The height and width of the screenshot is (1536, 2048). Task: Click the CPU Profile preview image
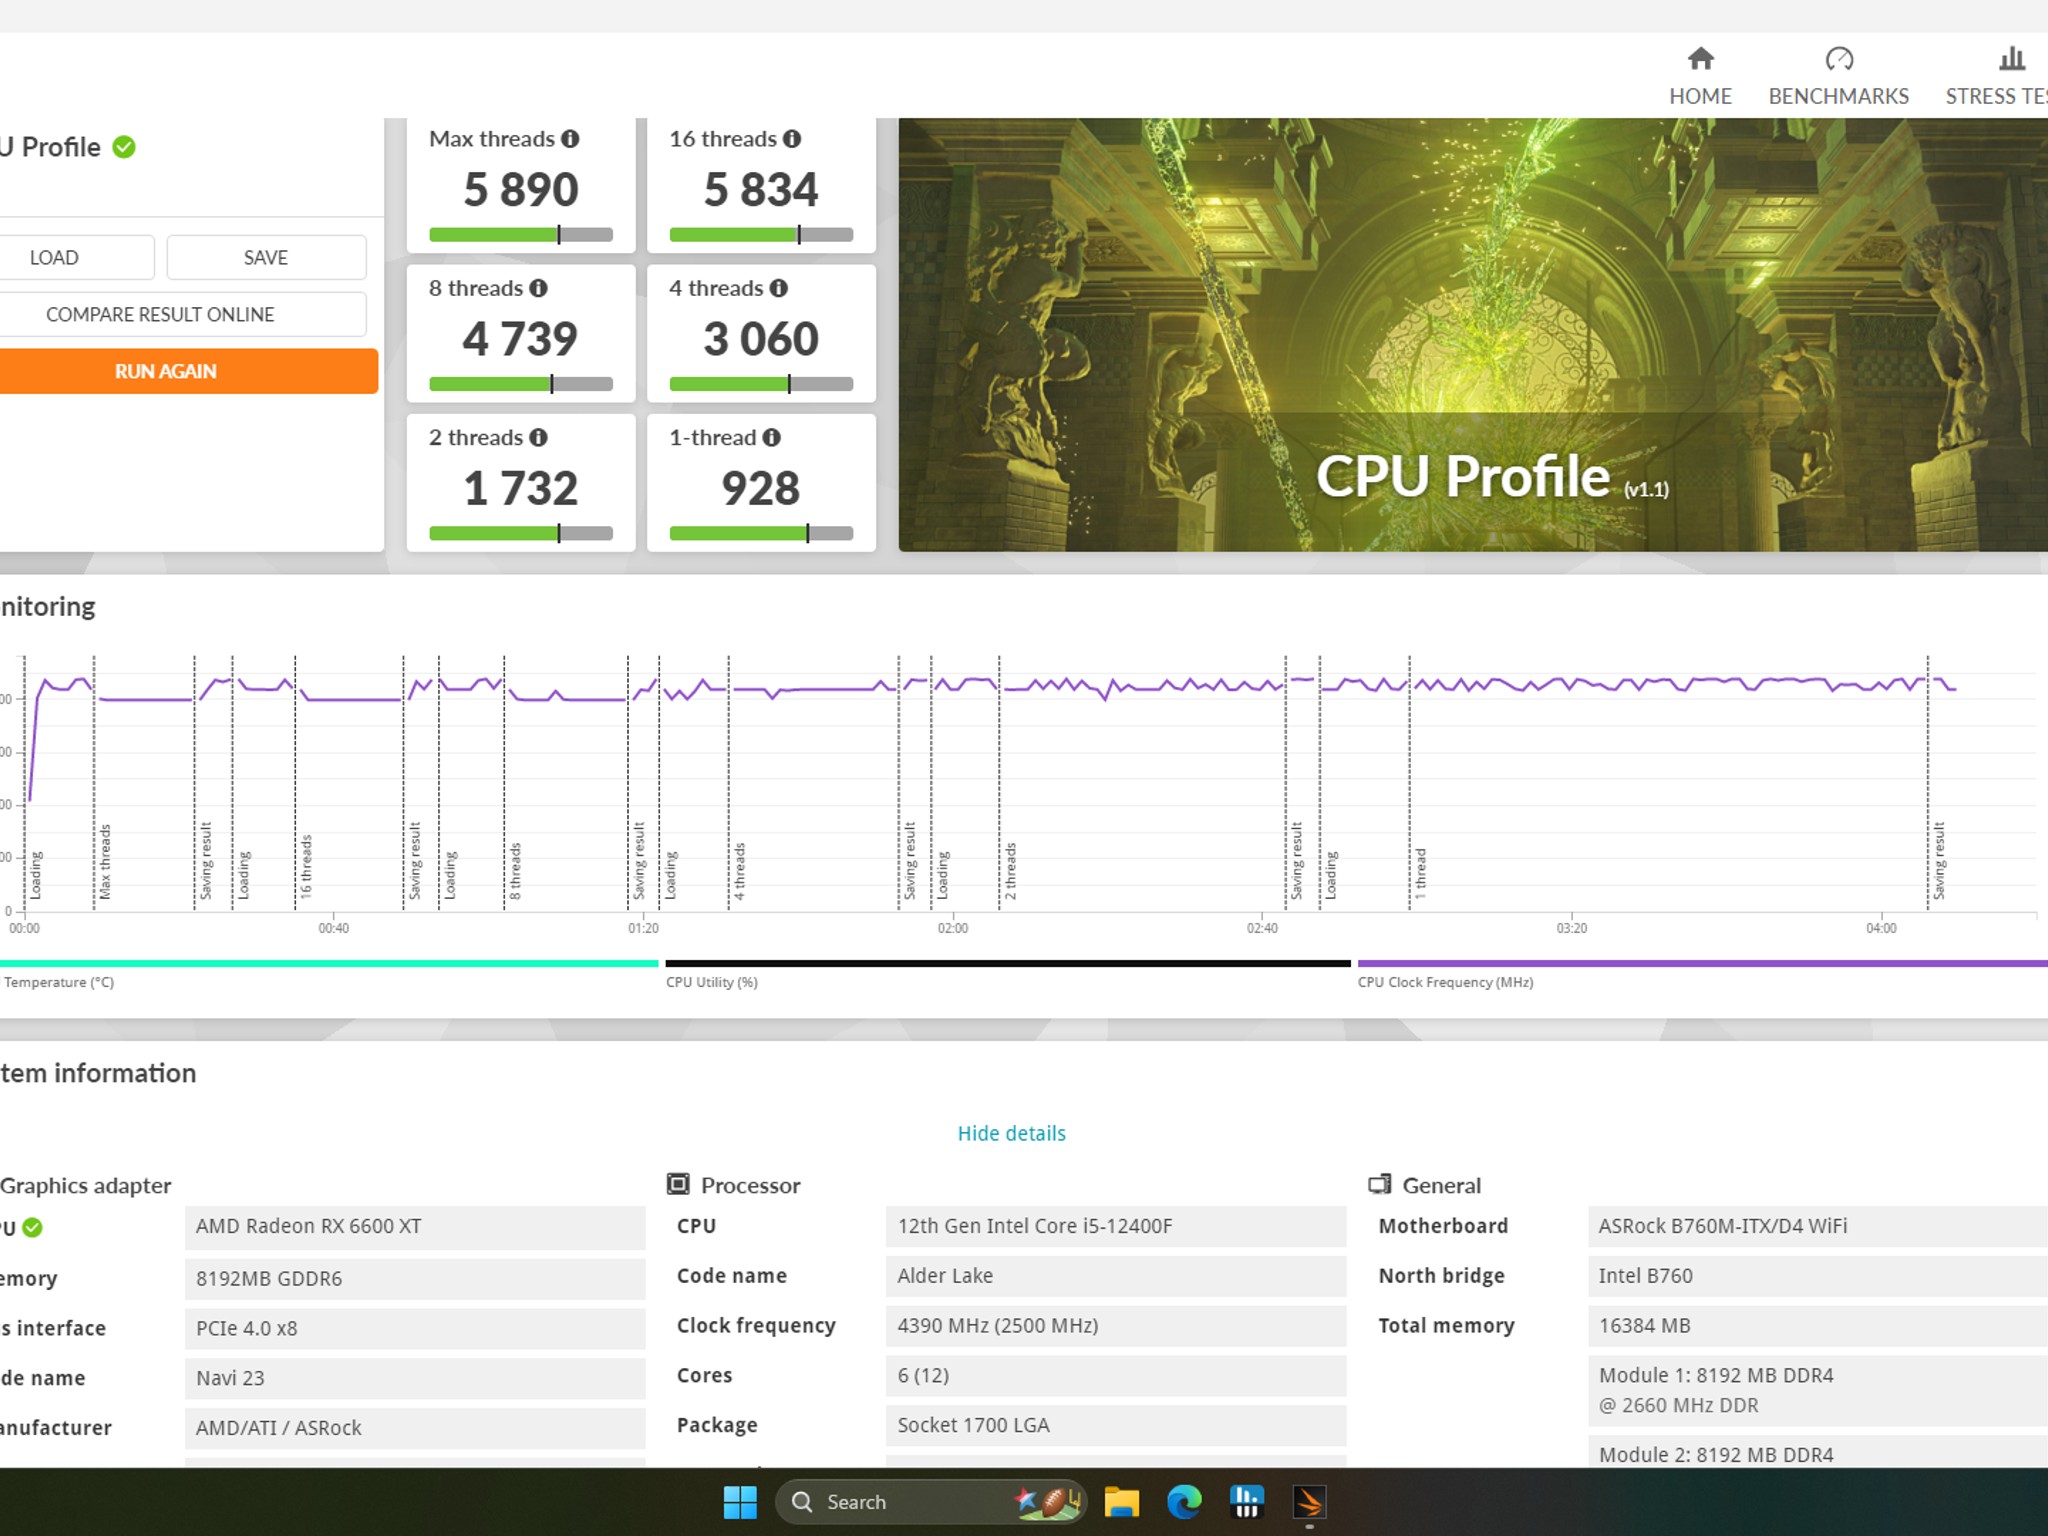pyautogui.click(x=1473, y=335)
